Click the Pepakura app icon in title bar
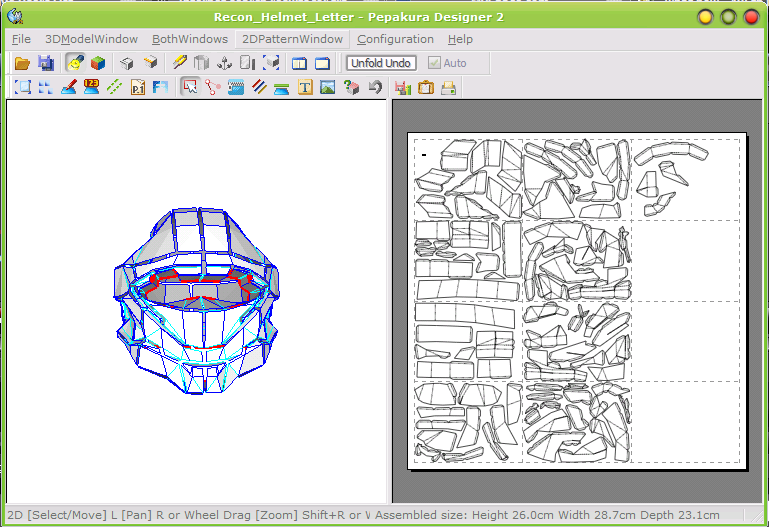 (x=16, y=17)
